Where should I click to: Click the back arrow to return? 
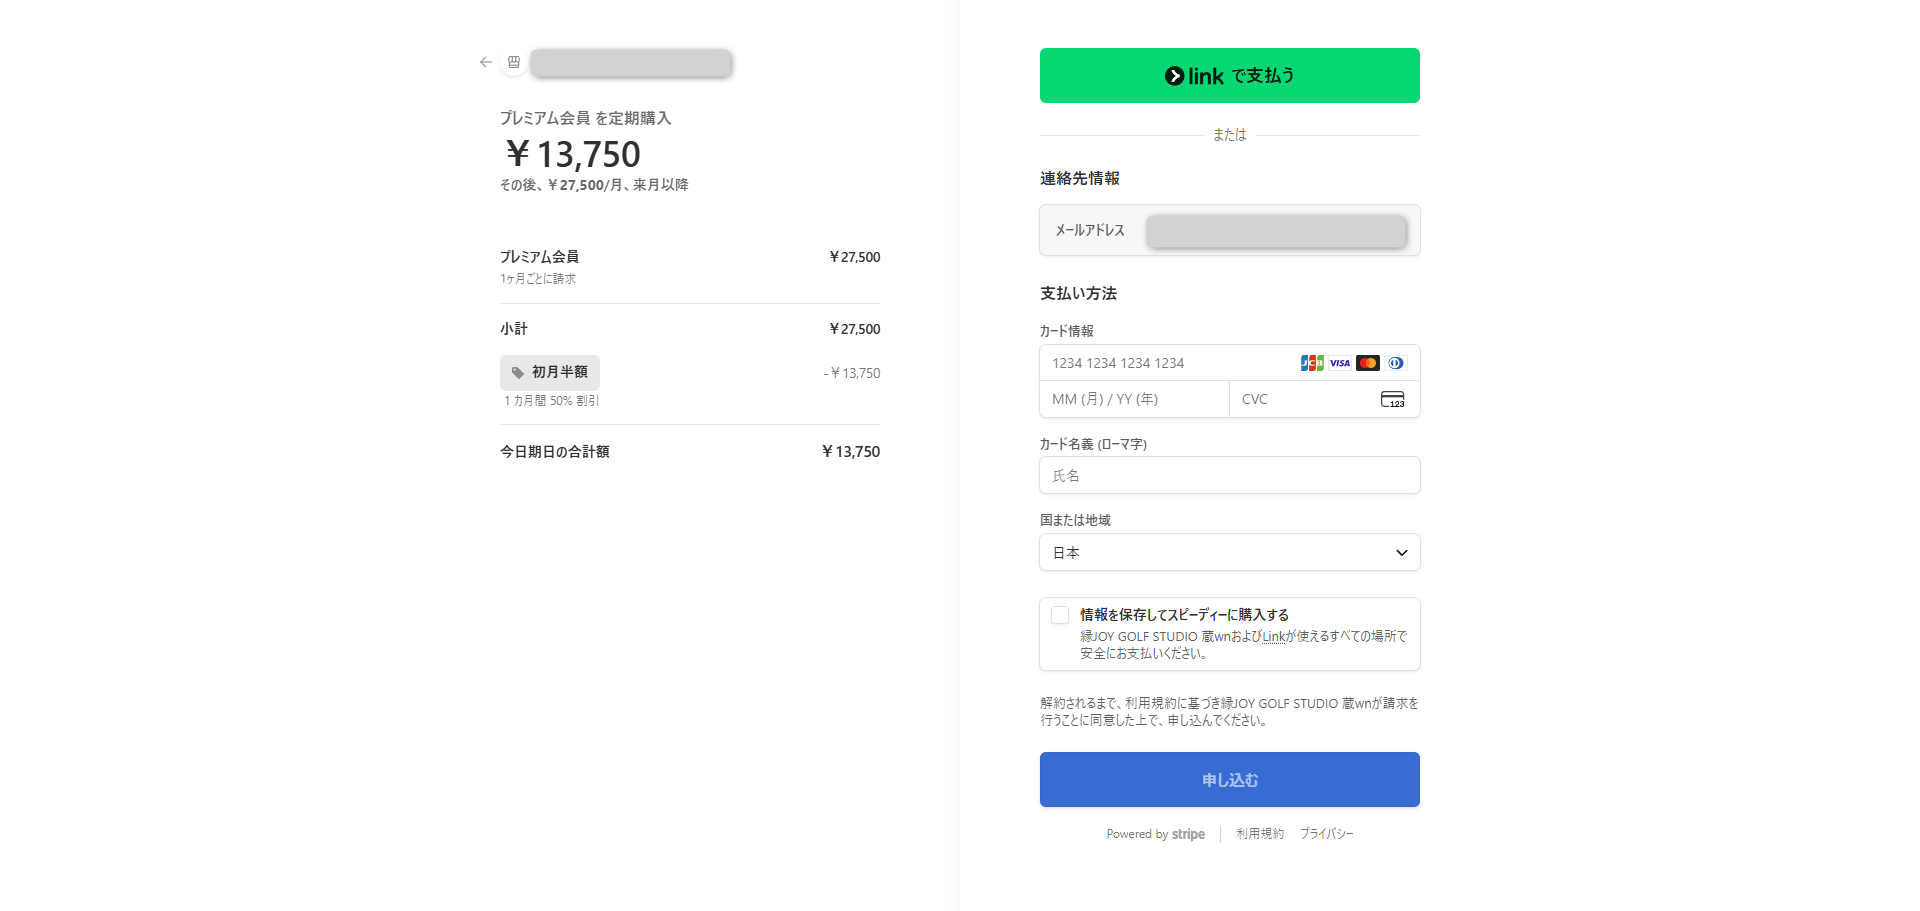[486, 61]
